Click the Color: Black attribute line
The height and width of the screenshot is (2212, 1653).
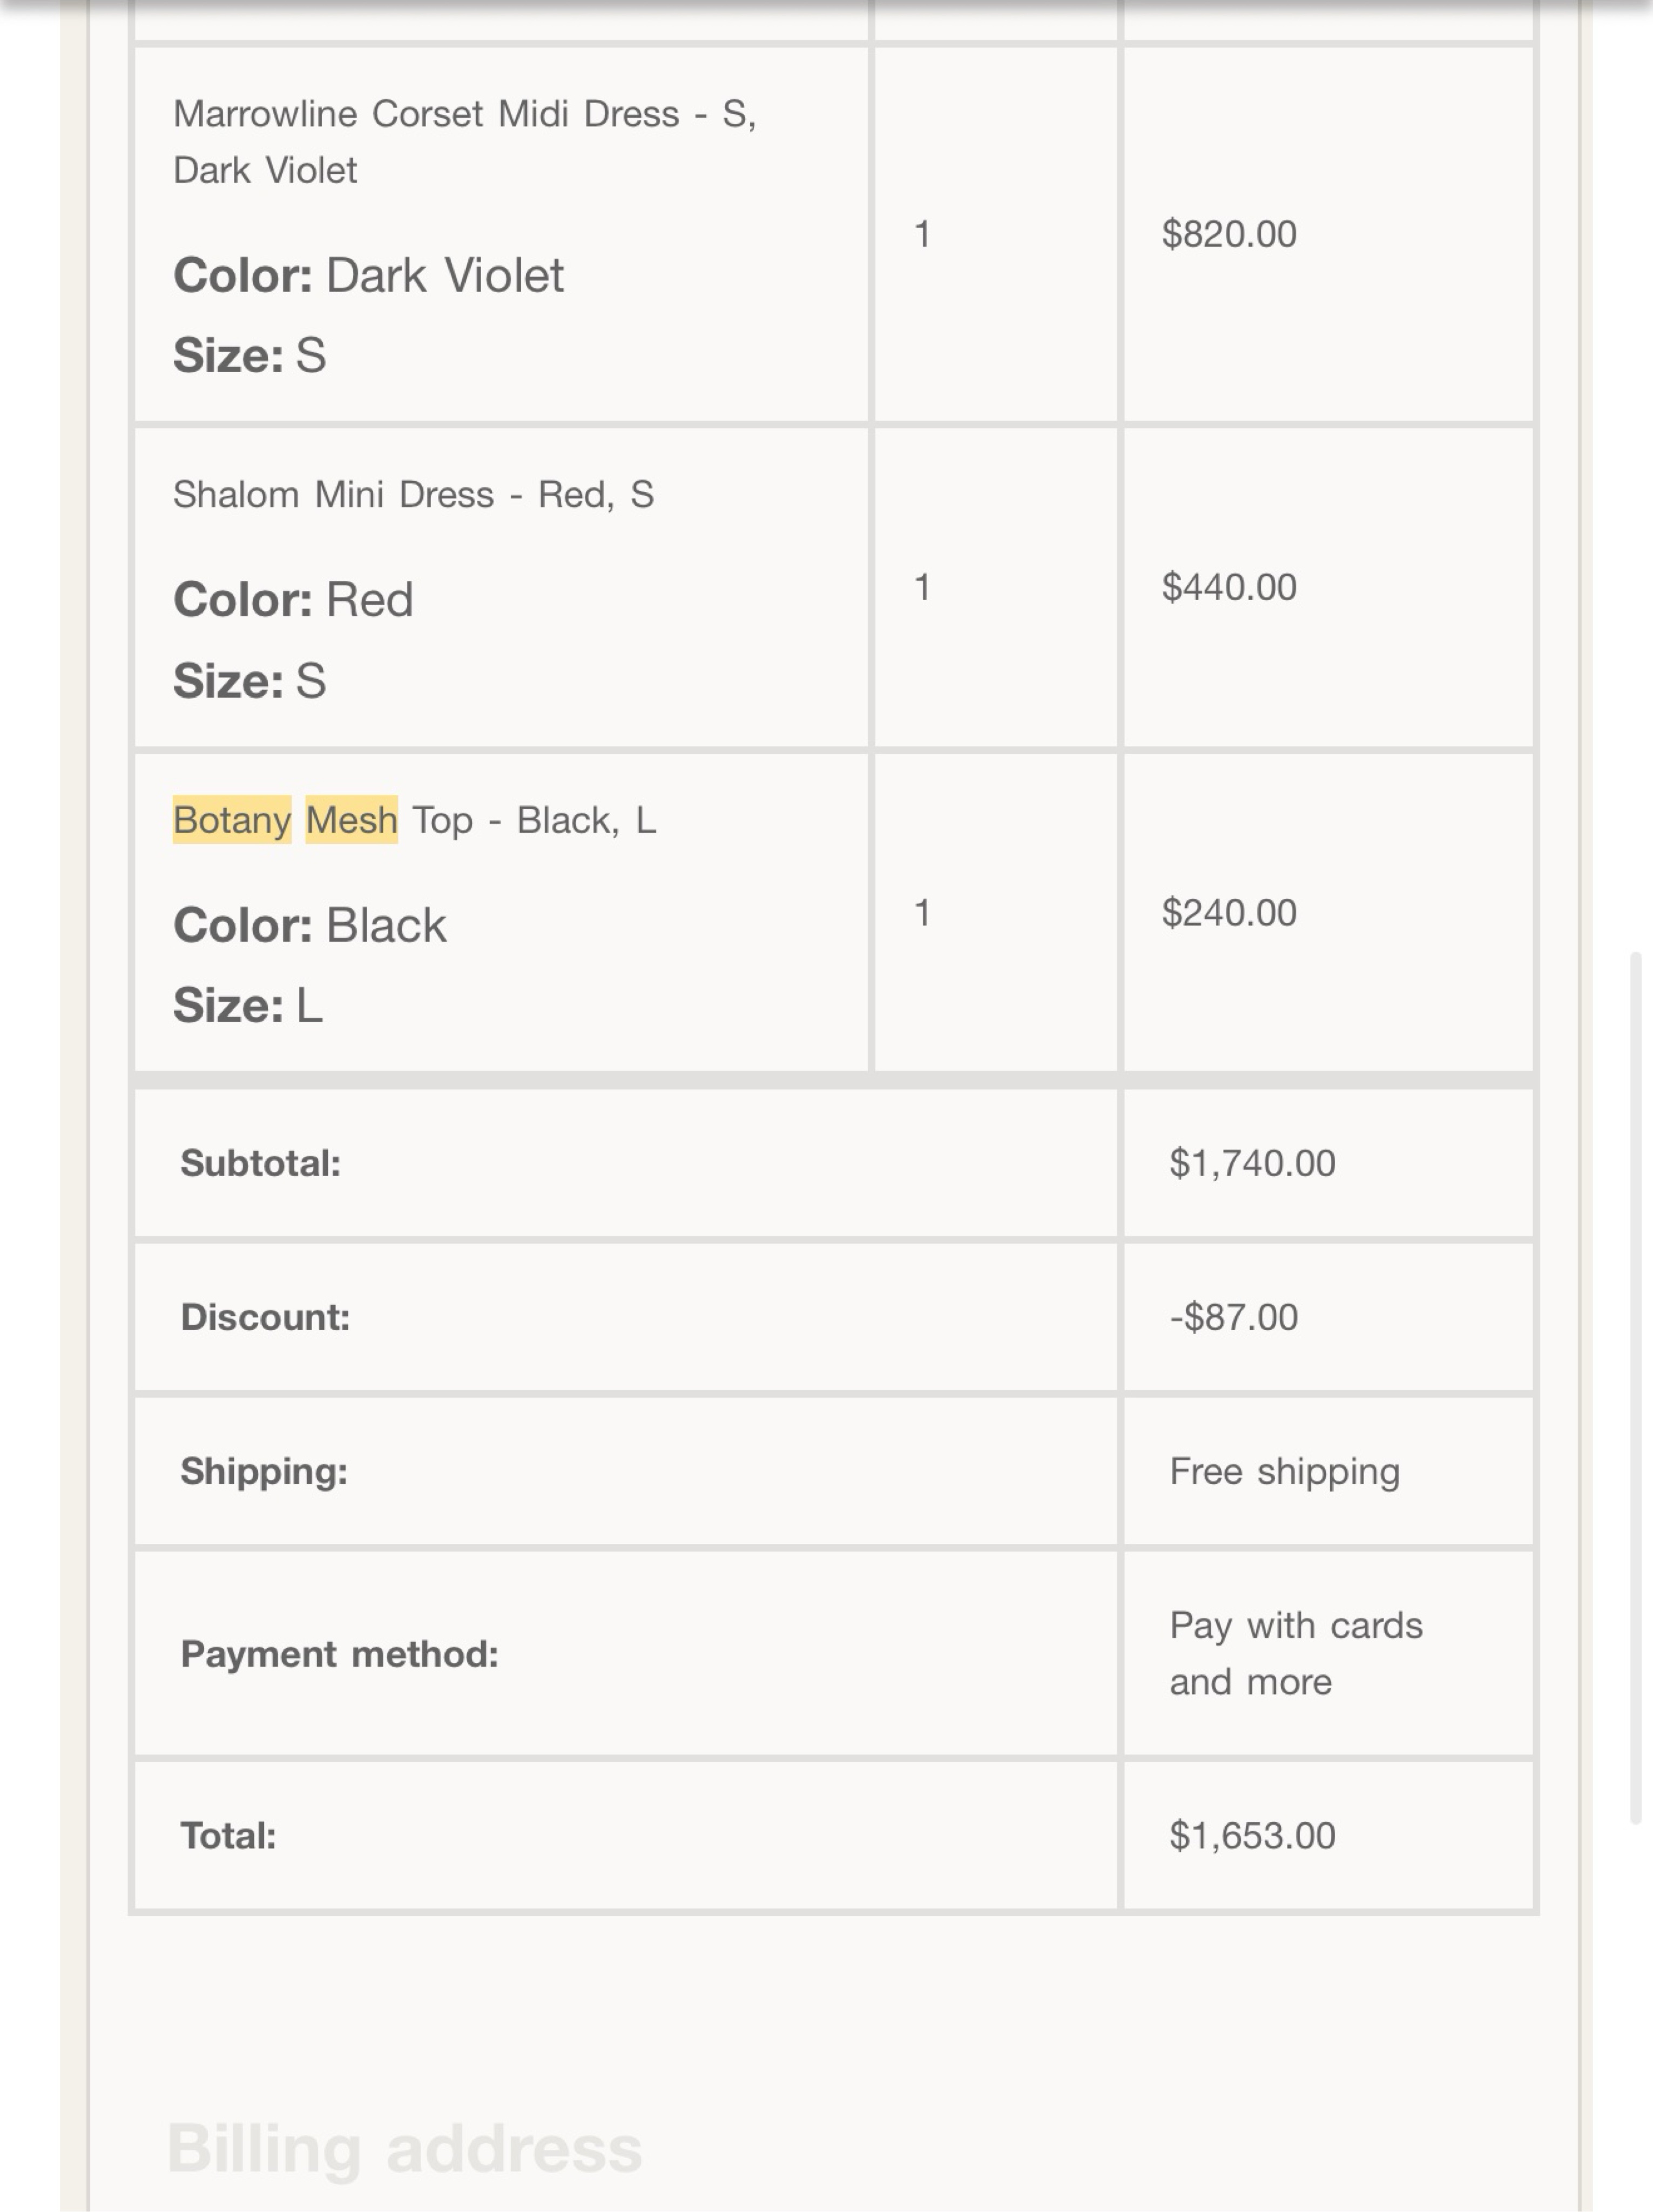pyautogui.click(x=310, y=926)
